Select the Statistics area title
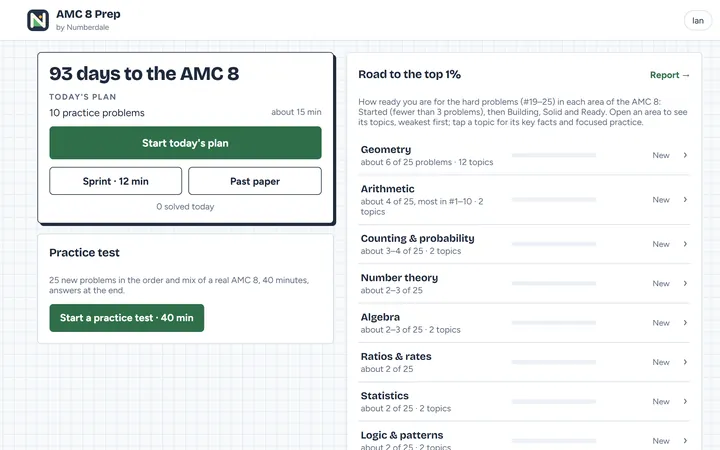The image size is (720, 450). click(384, 396)
